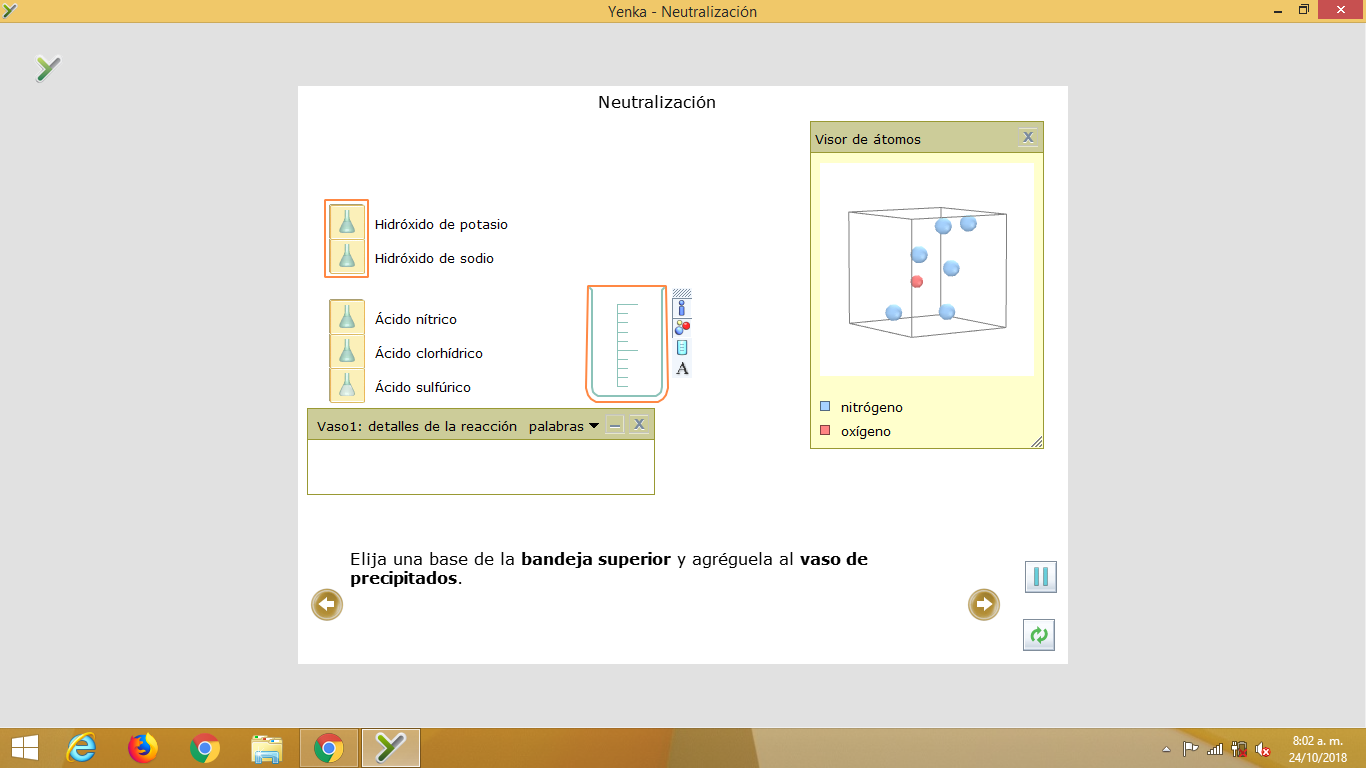
Task: Launch Firefox from the taskbar
Action: (143, 748)
